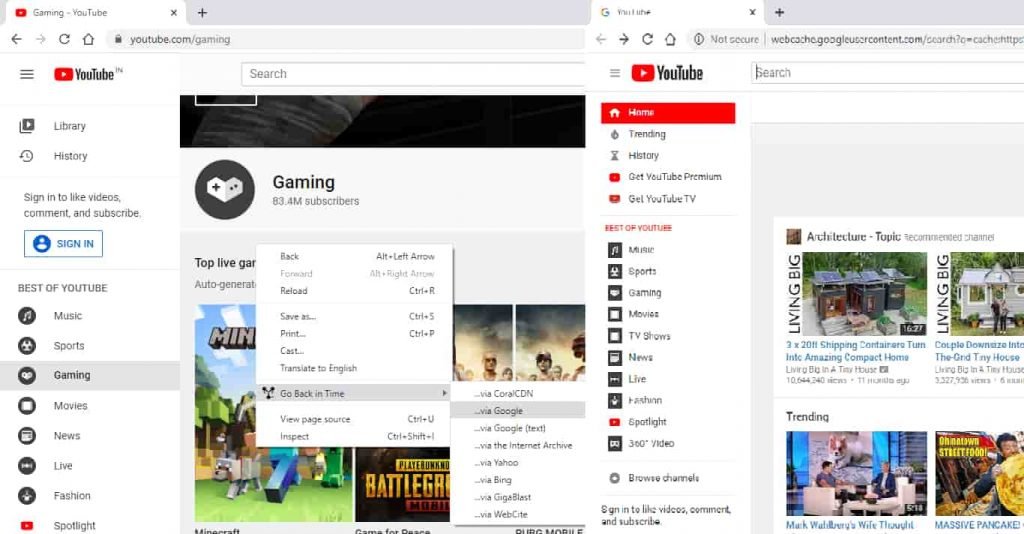The image size is (1024, 534).
Task: Reload the left browser page
Action: (64, 39)
